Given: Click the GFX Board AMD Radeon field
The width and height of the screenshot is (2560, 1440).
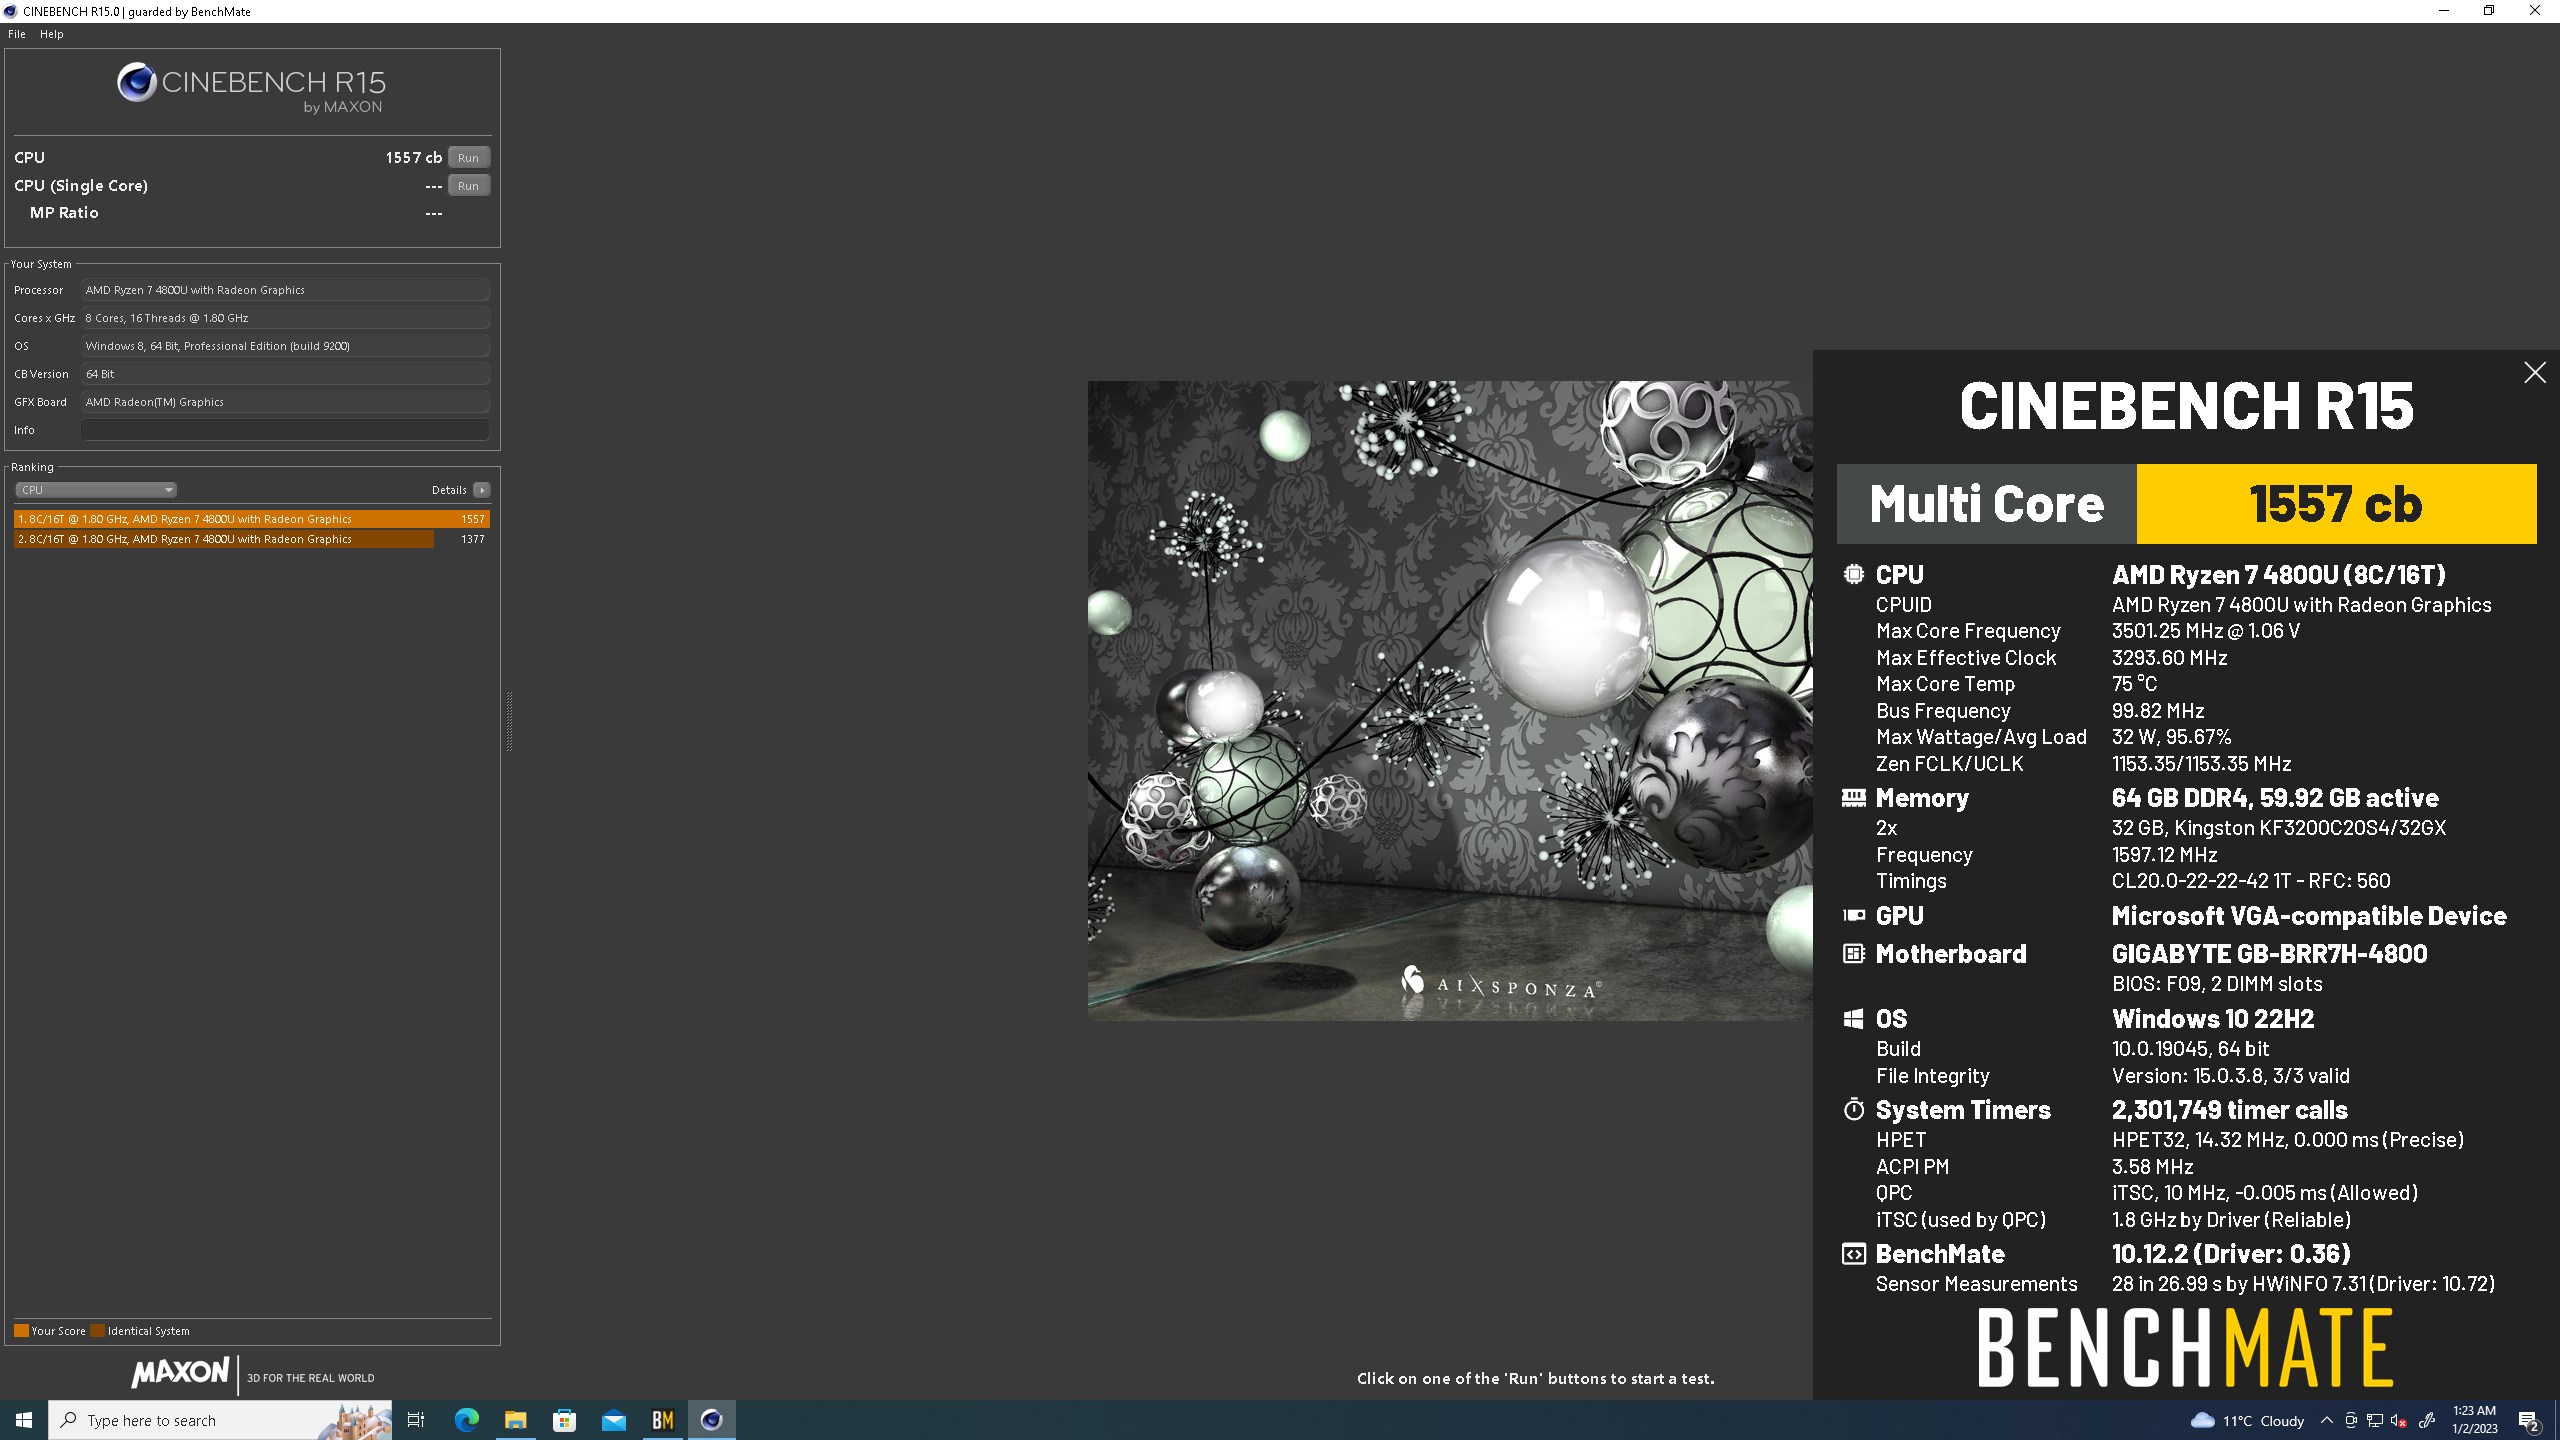Looking at the screenshot, I should [x=285, y=402].
